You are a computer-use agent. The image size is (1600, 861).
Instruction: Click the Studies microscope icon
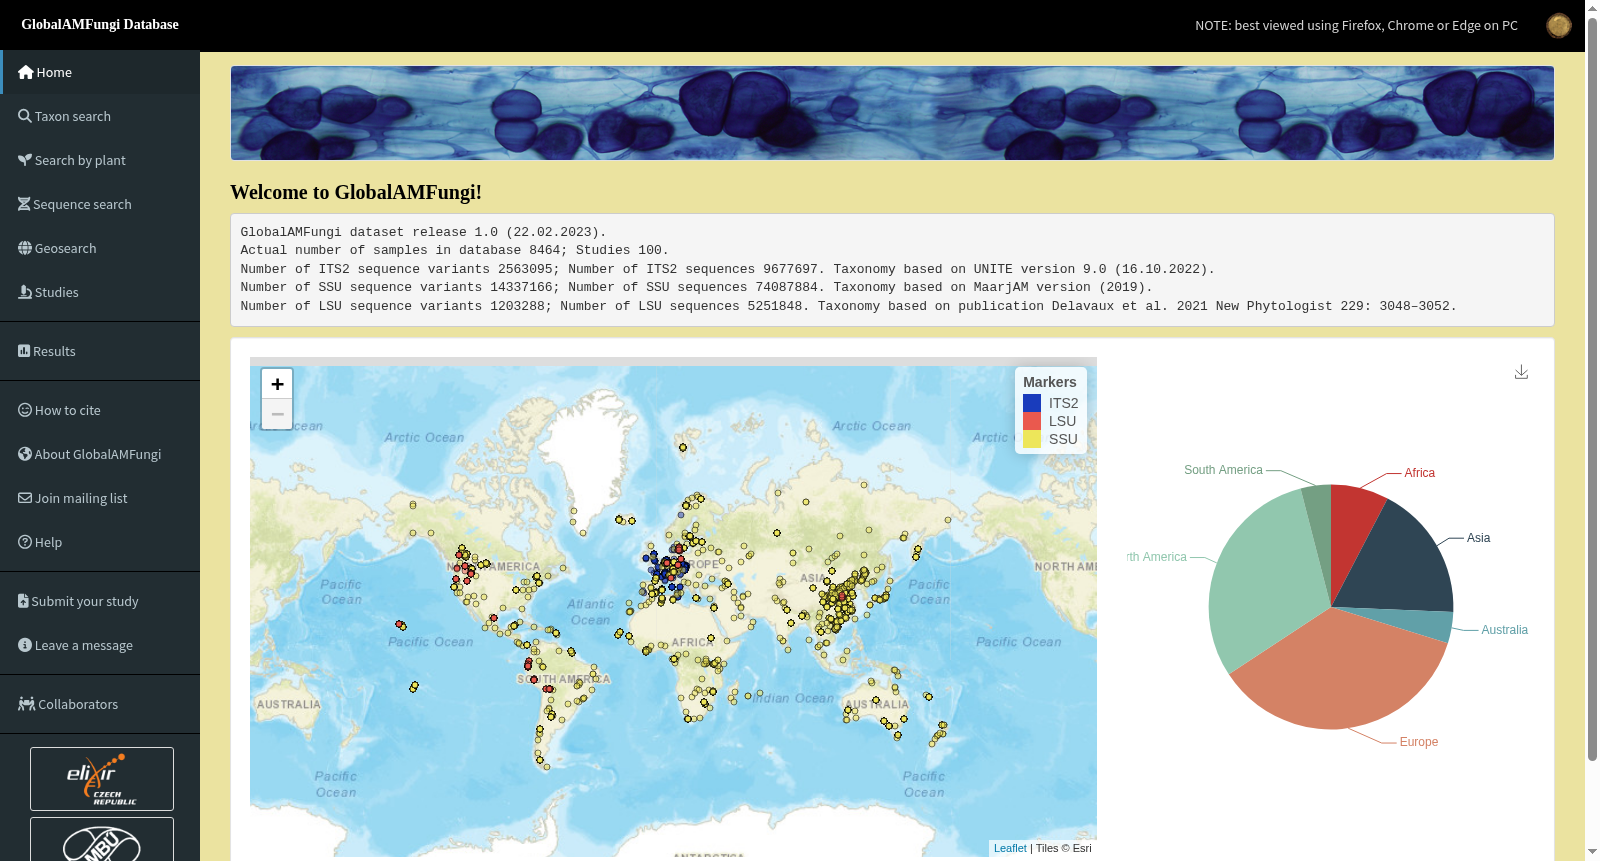(x=25, y=292)
